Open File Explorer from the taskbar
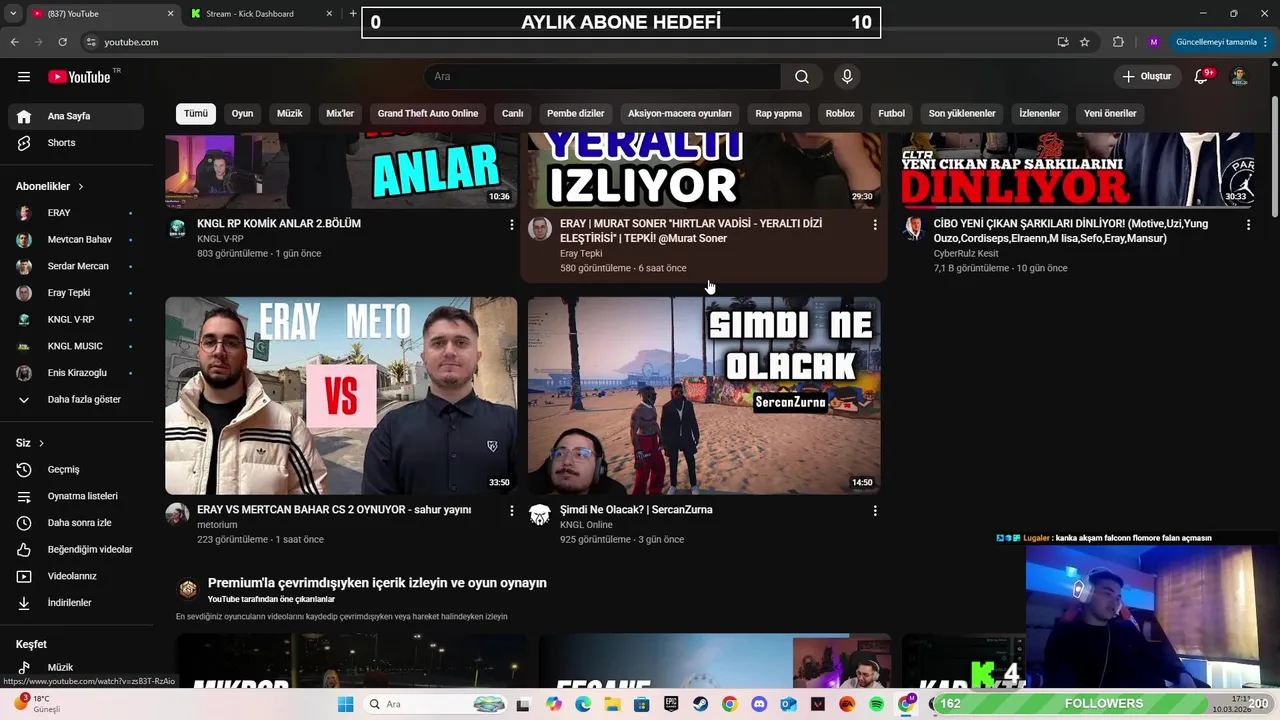 pos(612,704)
